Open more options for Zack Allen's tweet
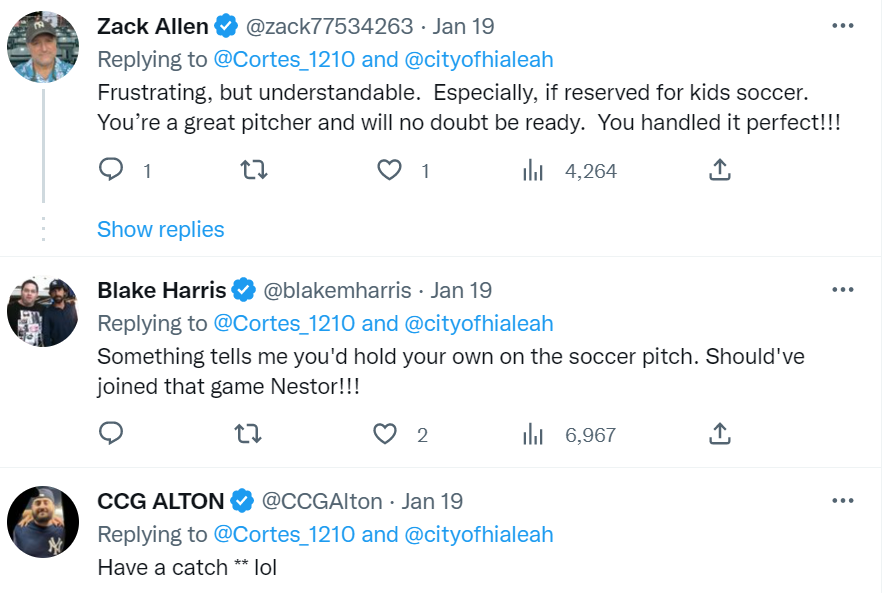This screenshot has width=887, height=593. 843,26
